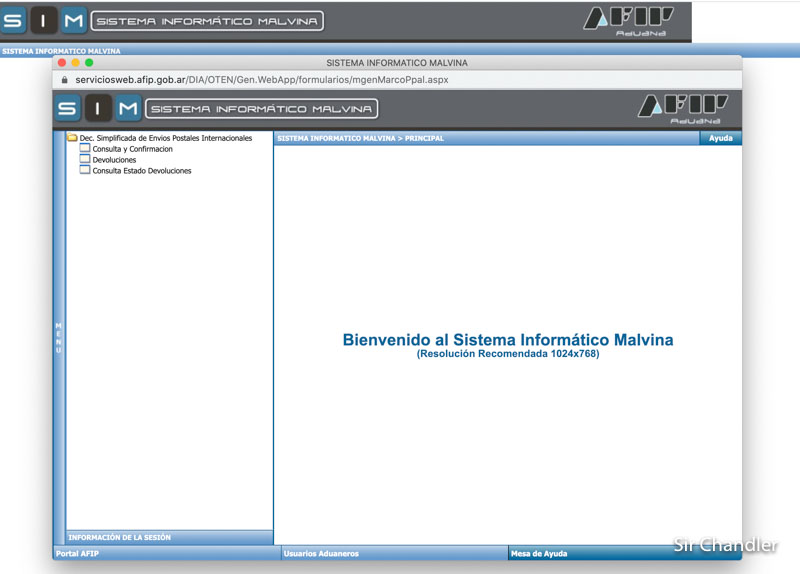Click the Resolución Recomendada 1024x768 text
This screenshot has height=574, width=800.
pos(508,354)
